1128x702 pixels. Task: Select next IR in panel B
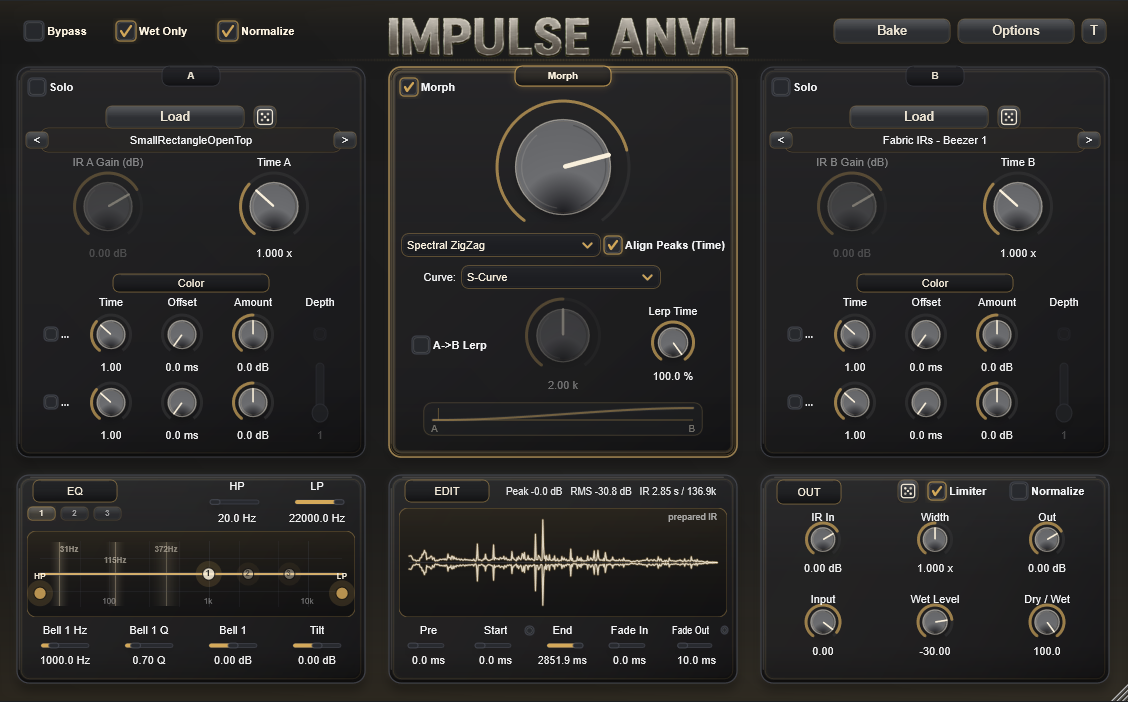[x=1088, y=140]
